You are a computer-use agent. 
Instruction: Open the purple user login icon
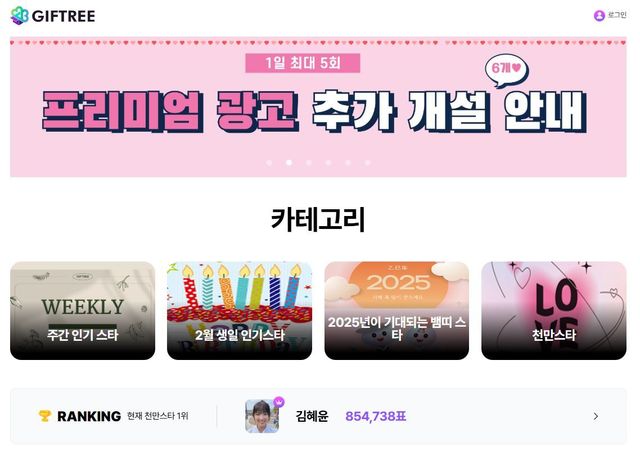(599, 16)
